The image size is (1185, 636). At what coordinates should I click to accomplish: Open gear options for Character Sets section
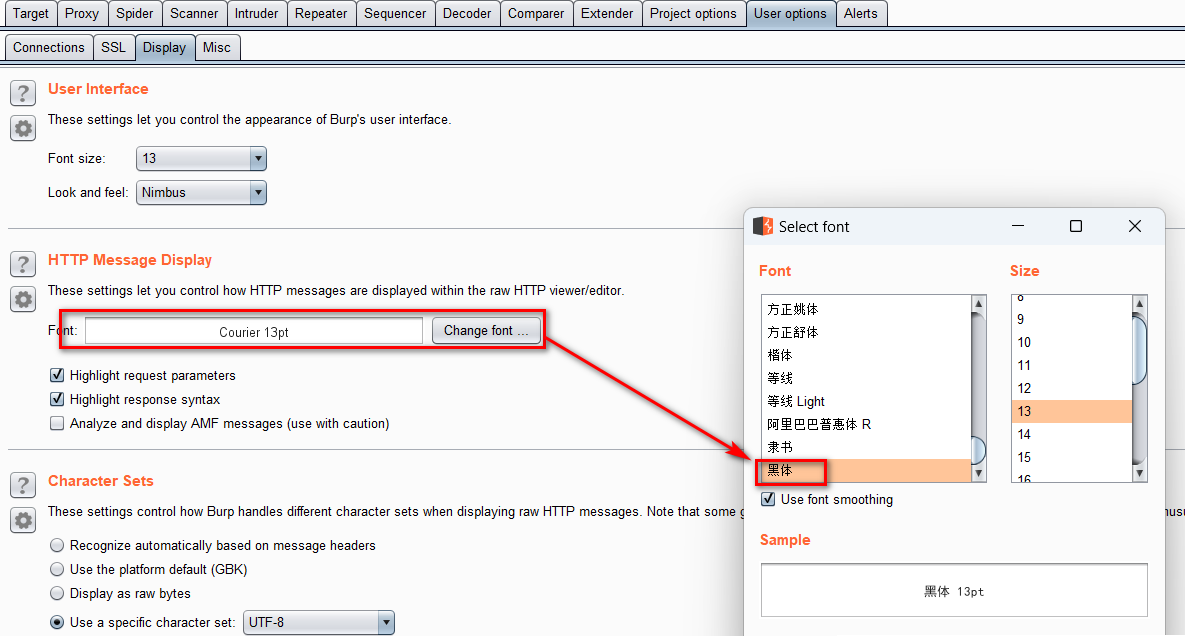pos(23,520)
